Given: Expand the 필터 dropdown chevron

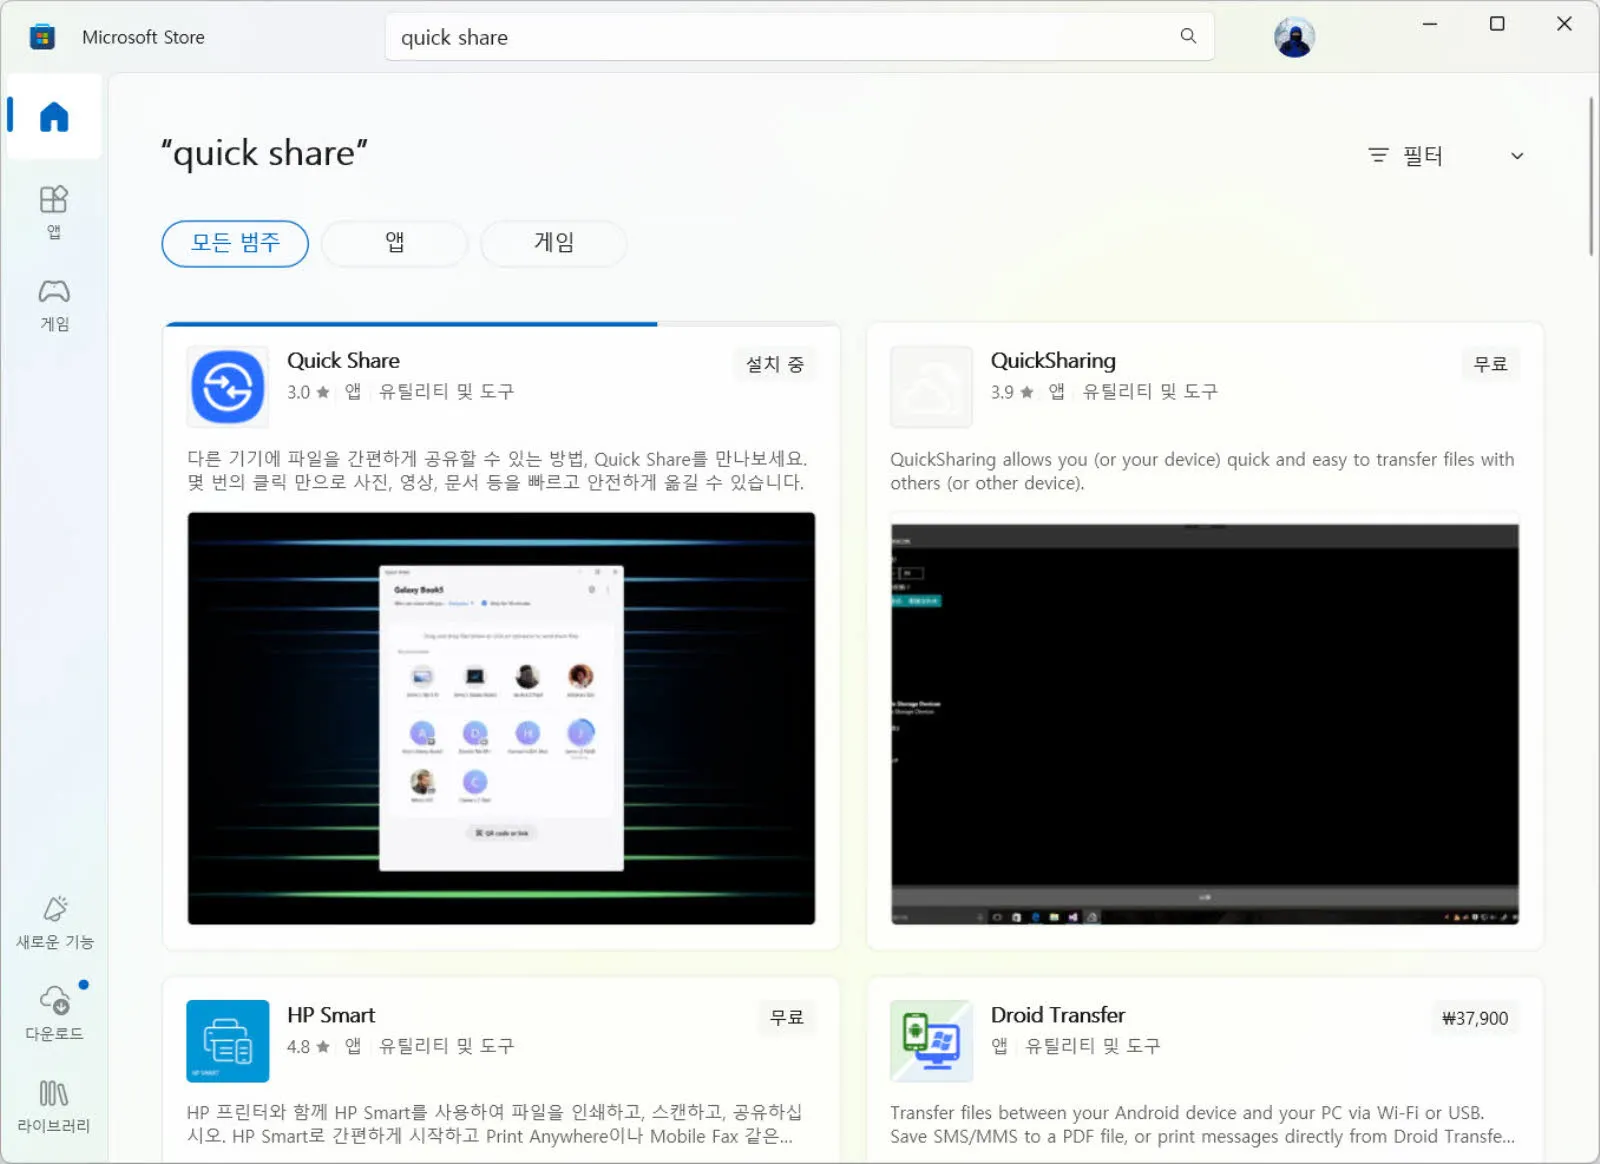Looking at the screenshot, I should (x=1517, y=156).
